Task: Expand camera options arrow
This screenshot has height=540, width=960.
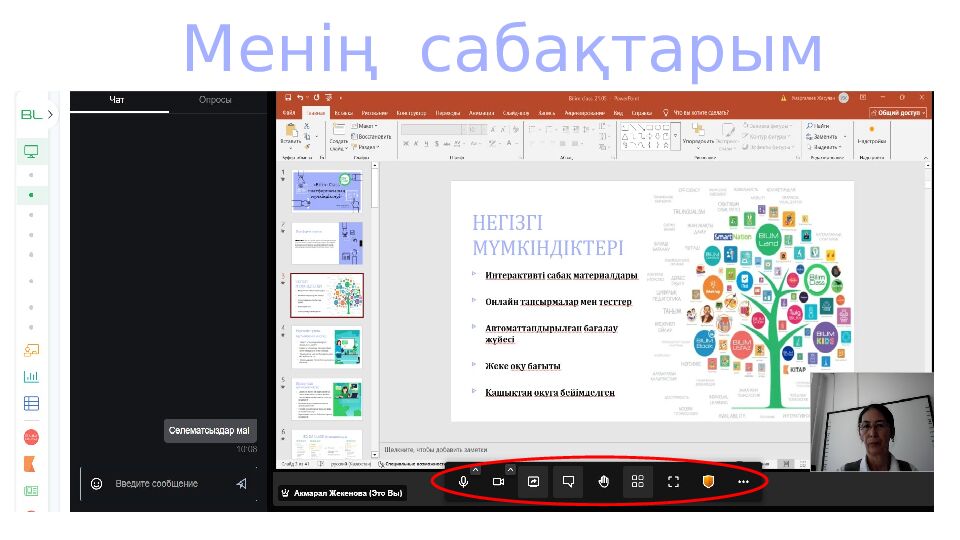Action: click(x=510, y=469)
